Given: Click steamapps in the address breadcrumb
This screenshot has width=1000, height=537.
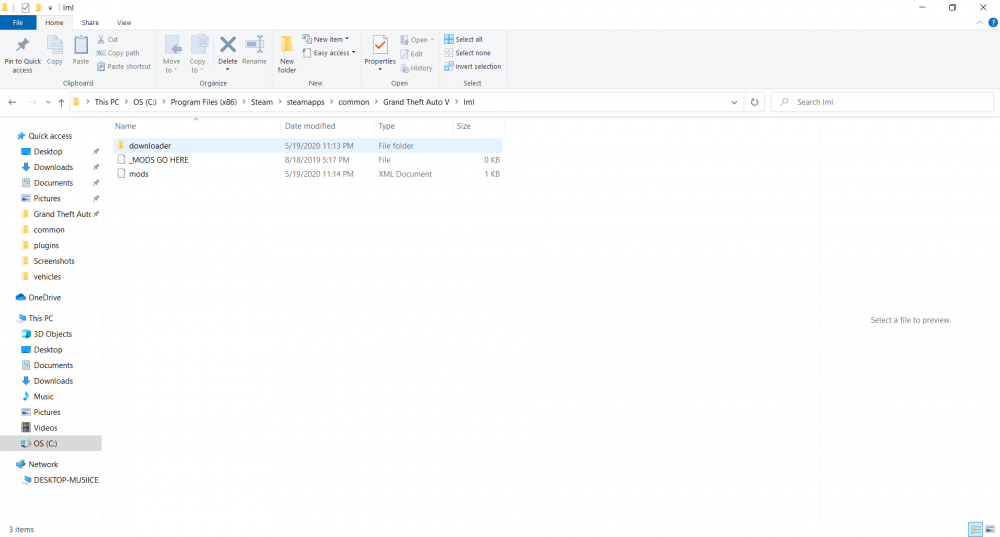Looking at the screenshot, I should tap(305, 102).
